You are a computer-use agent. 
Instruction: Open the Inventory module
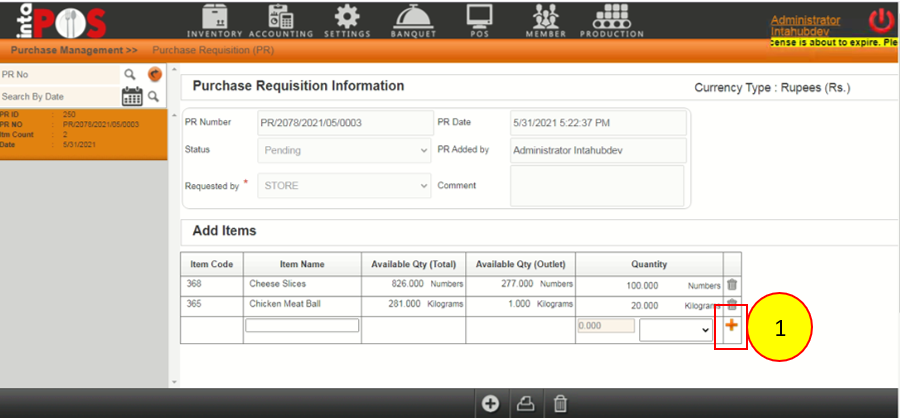point(222,20)
